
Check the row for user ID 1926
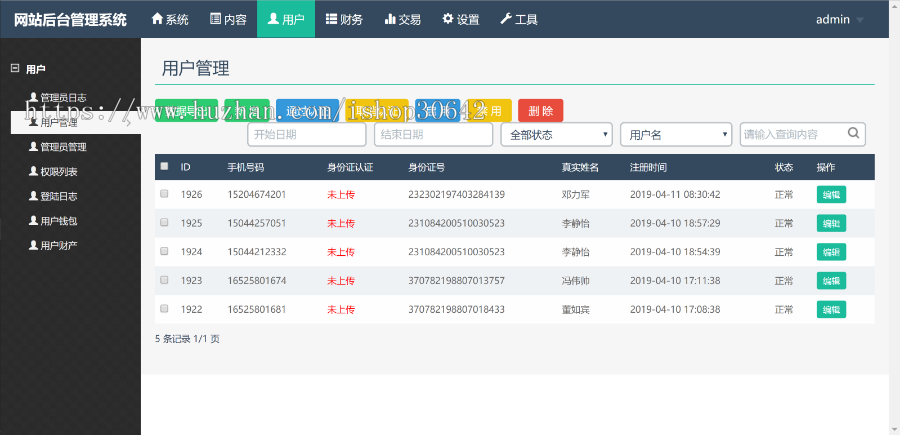click(x=164, y=194)
